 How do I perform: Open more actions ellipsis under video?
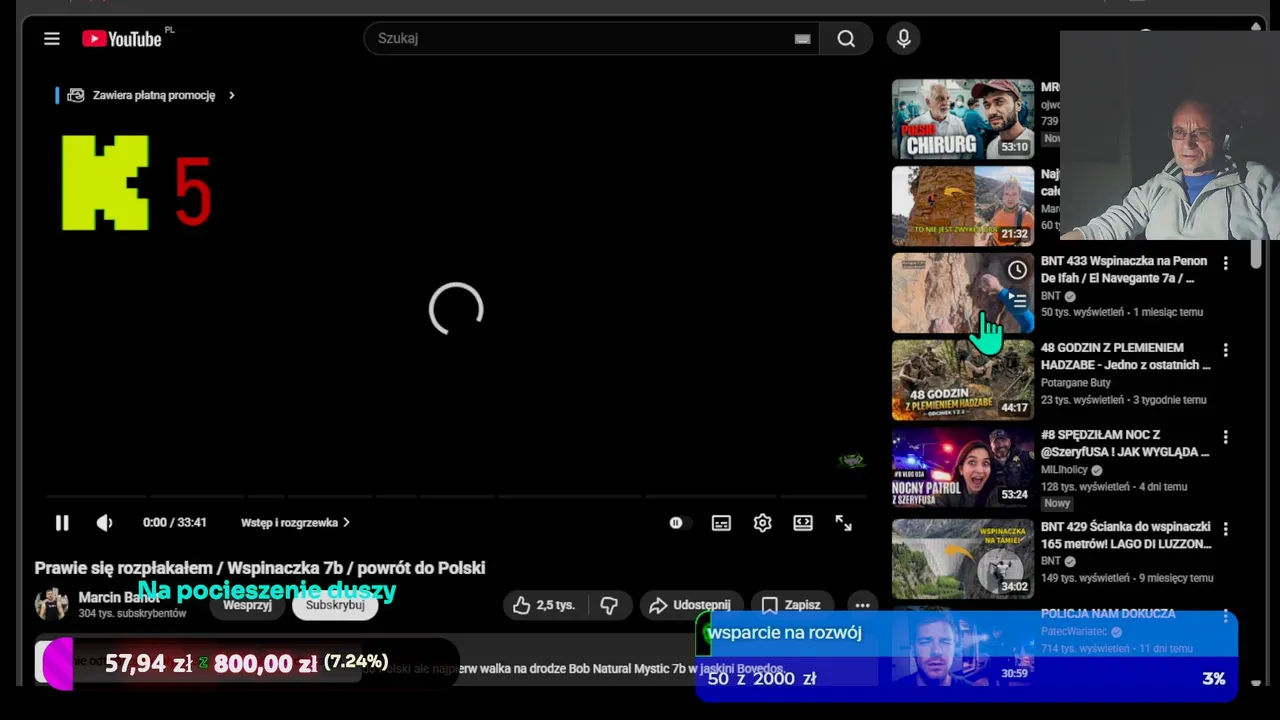[x=862, y=605]
